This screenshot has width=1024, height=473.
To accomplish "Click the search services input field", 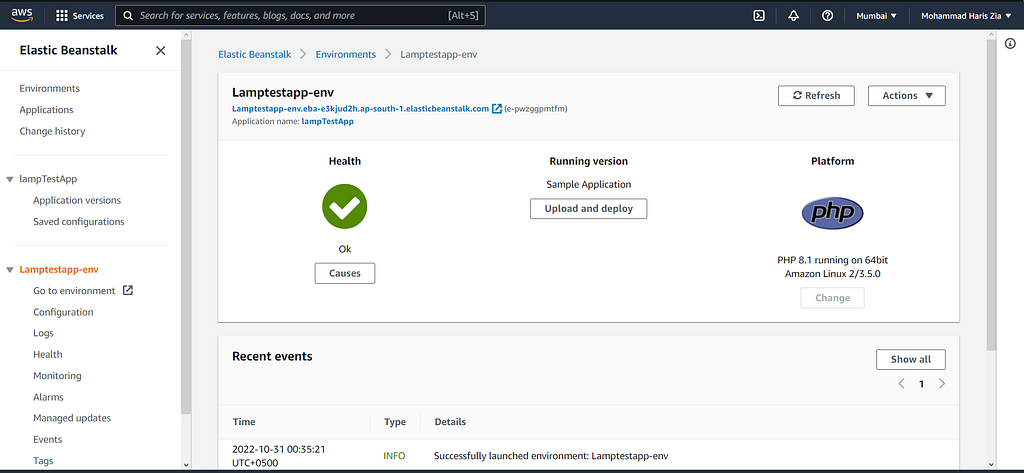I will [300, 16].
